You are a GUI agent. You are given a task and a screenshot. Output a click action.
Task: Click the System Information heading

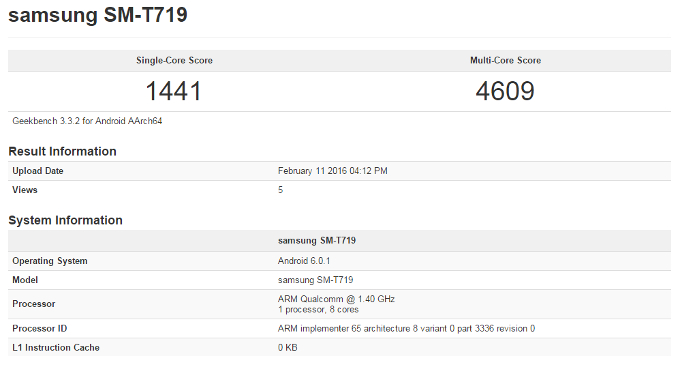pyautogui.click(x=65, y=220)
